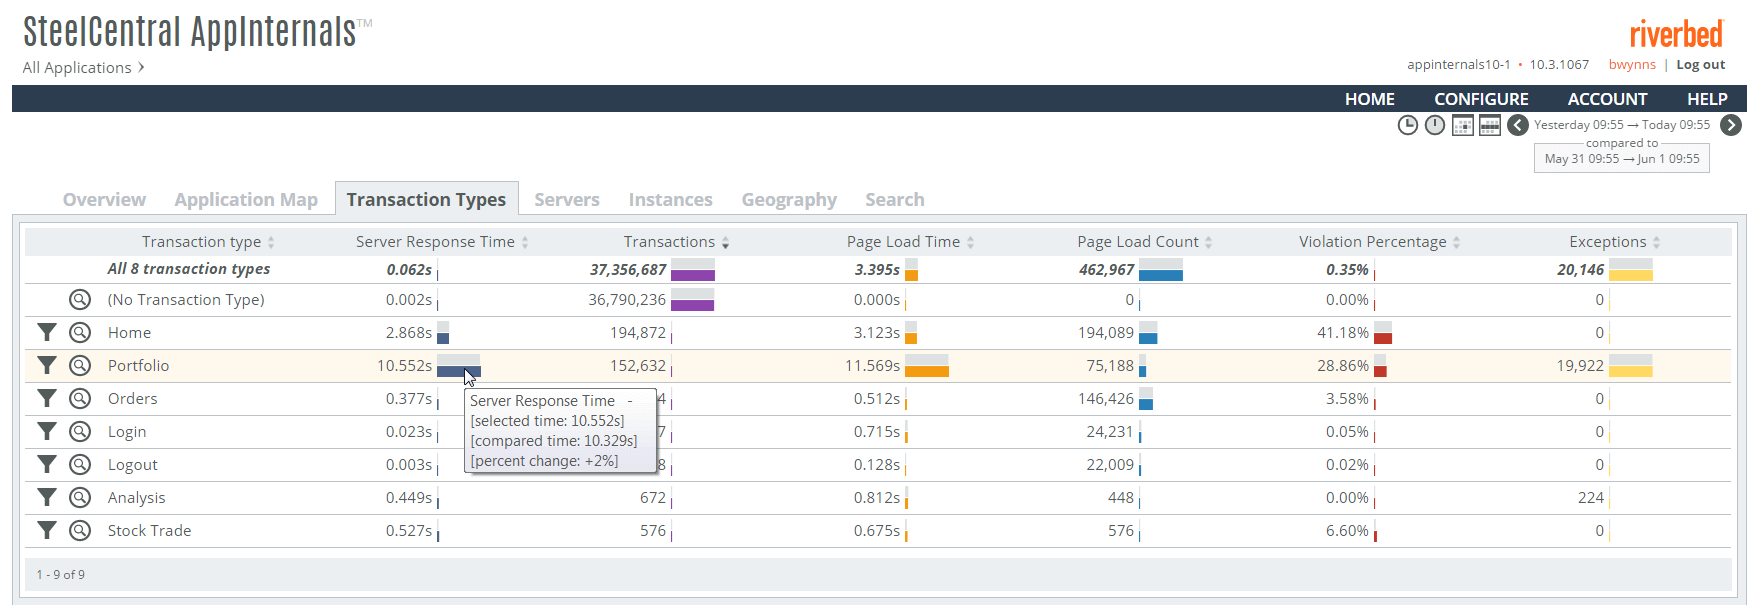The height and width of the screenshot is (605, 1758).
Task: Switch to the Servers tab
Action: click(567, 199)
